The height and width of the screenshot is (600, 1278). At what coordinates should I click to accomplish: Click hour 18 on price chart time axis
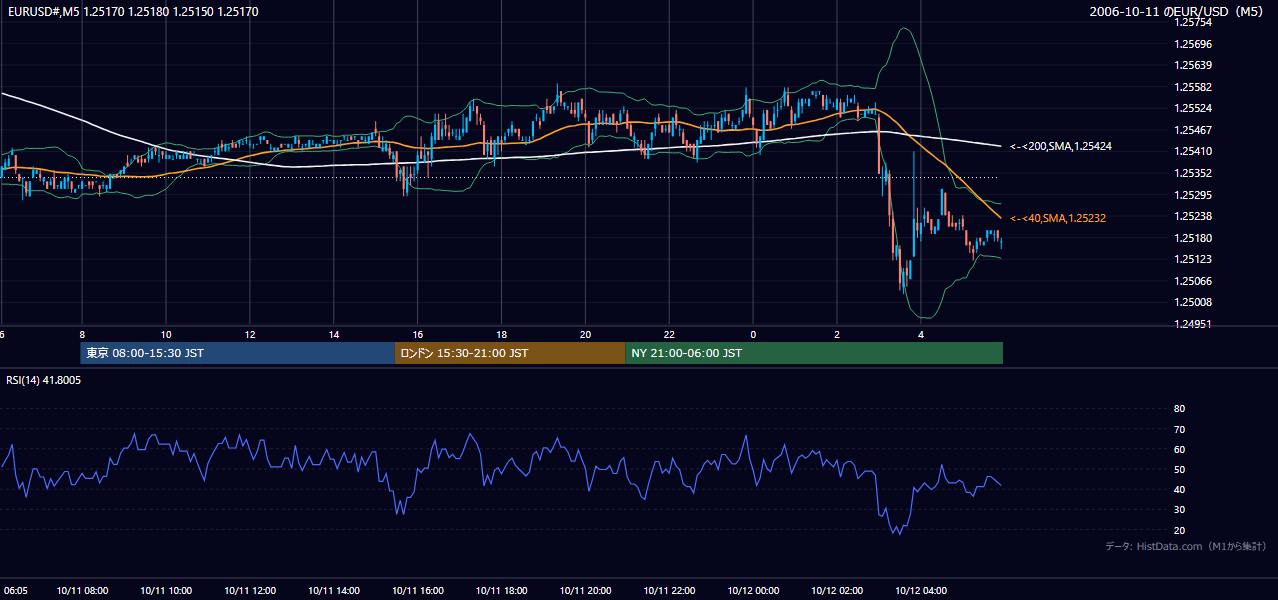pos(502,334)
